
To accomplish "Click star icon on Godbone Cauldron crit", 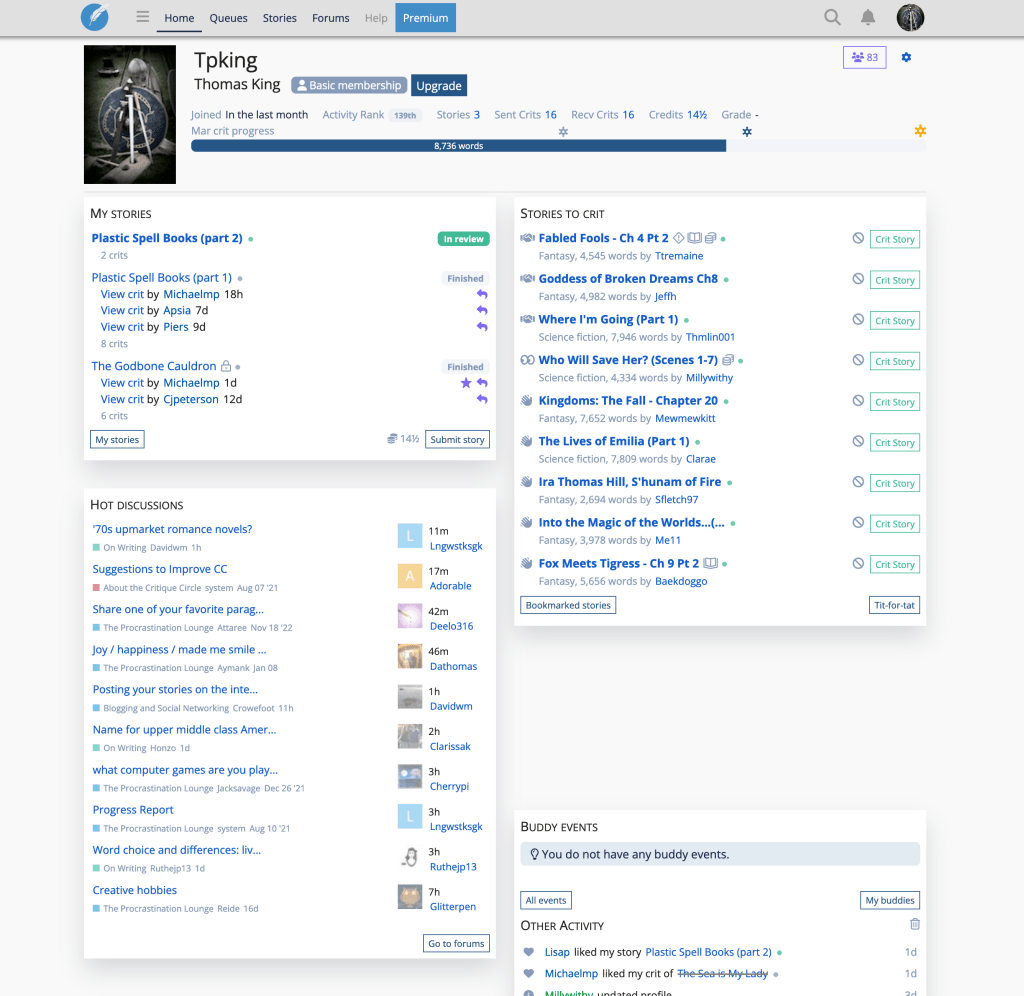I will pyautogui.click(x=465, y=383).
